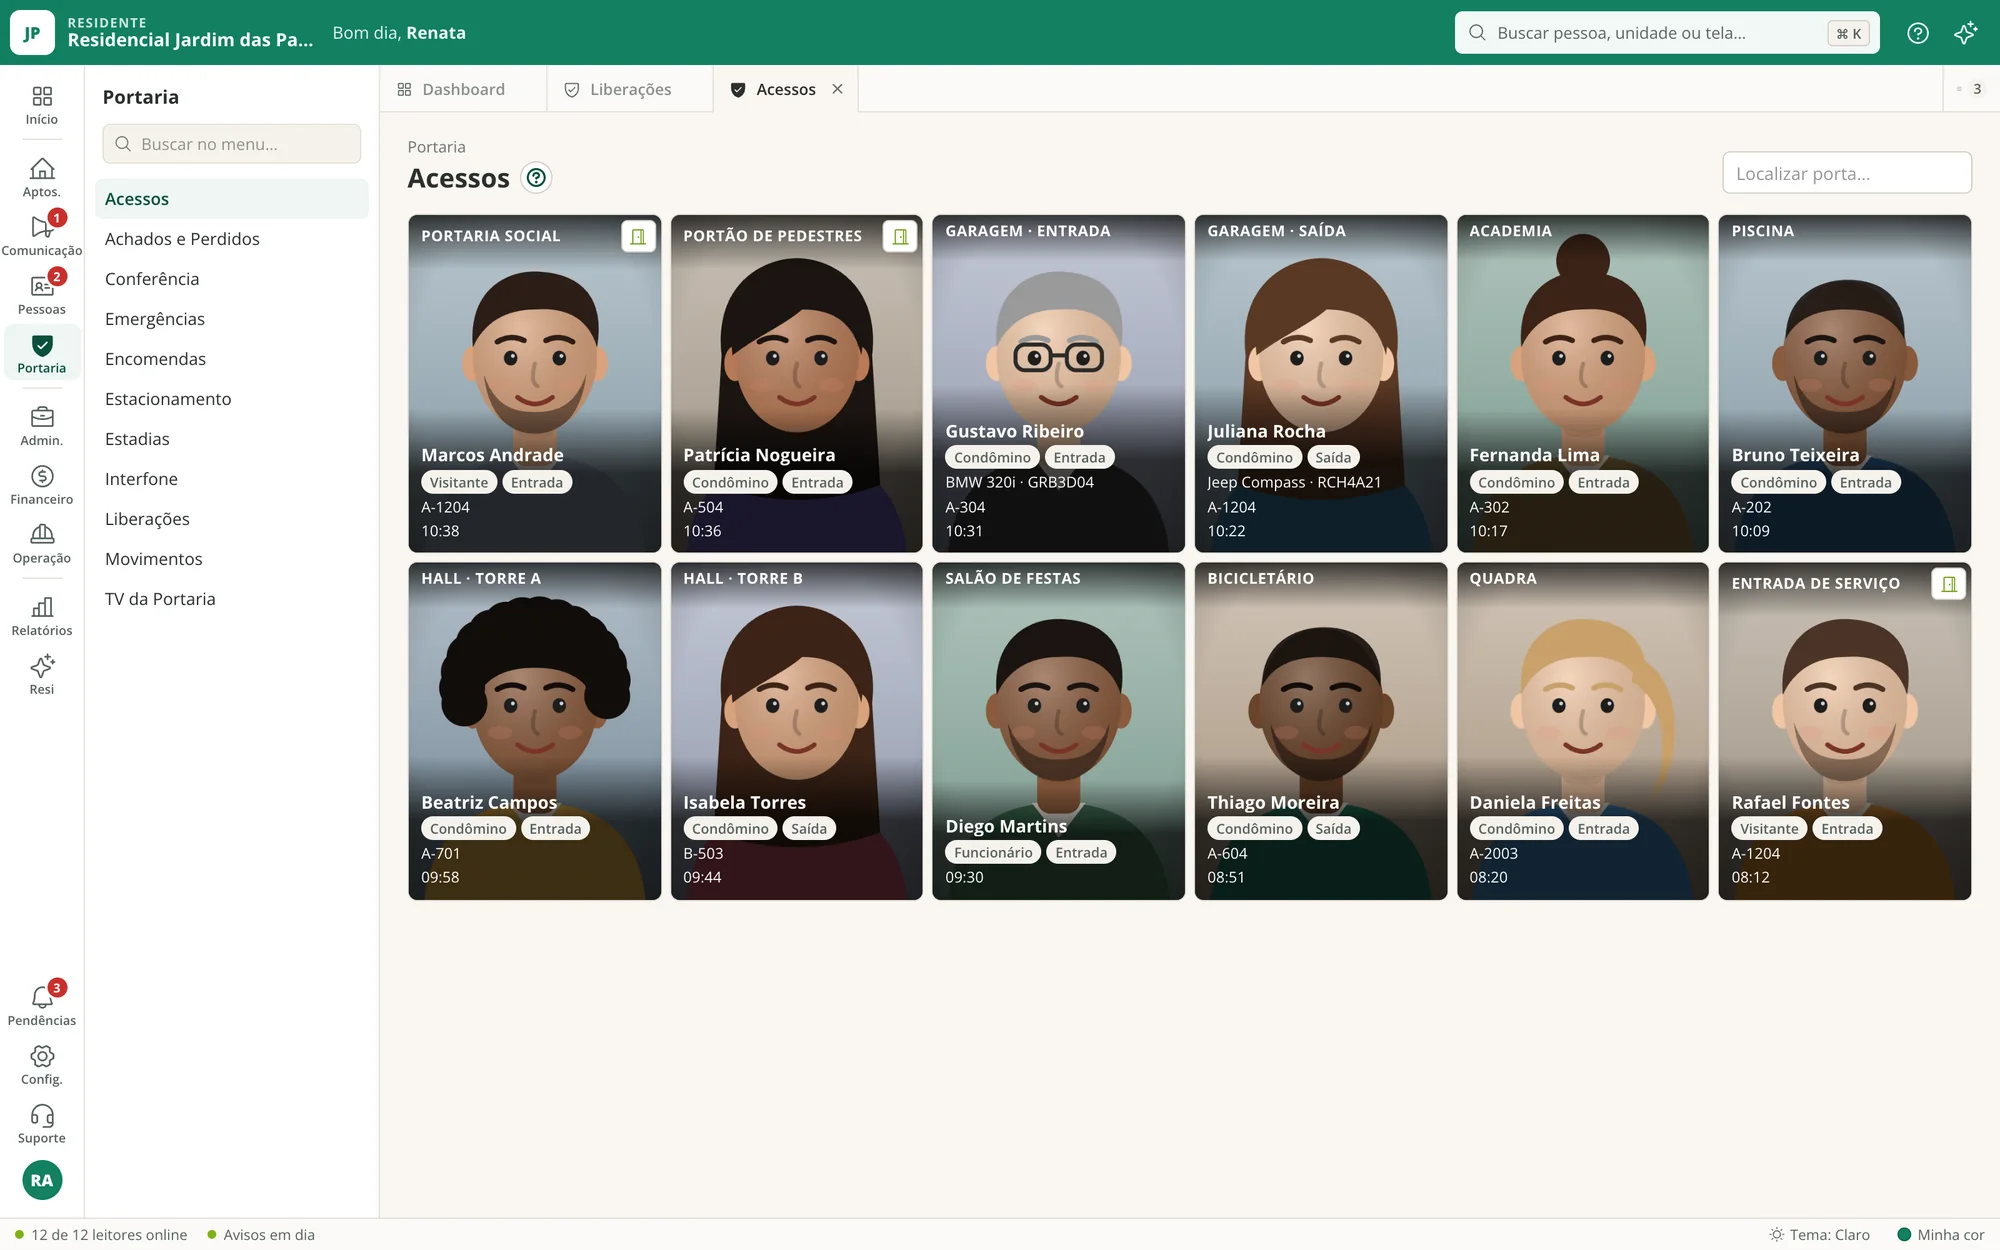This screenshot has height=1250, width=2000.
Task: Open the Admin. briefcase icon
Action: coord(41,427)
